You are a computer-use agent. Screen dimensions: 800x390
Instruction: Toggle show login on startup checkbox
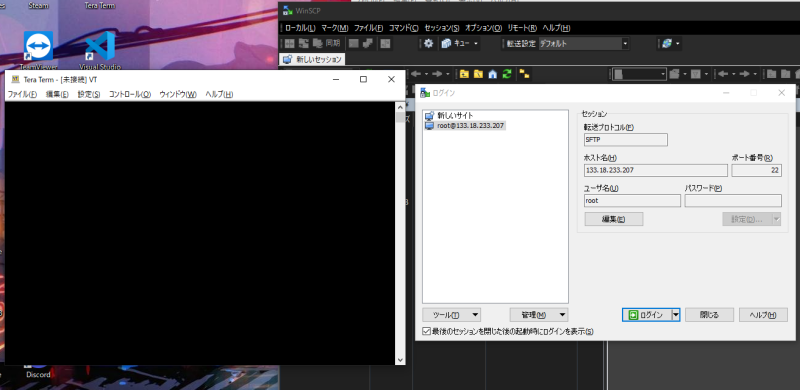tap(427, 331)
